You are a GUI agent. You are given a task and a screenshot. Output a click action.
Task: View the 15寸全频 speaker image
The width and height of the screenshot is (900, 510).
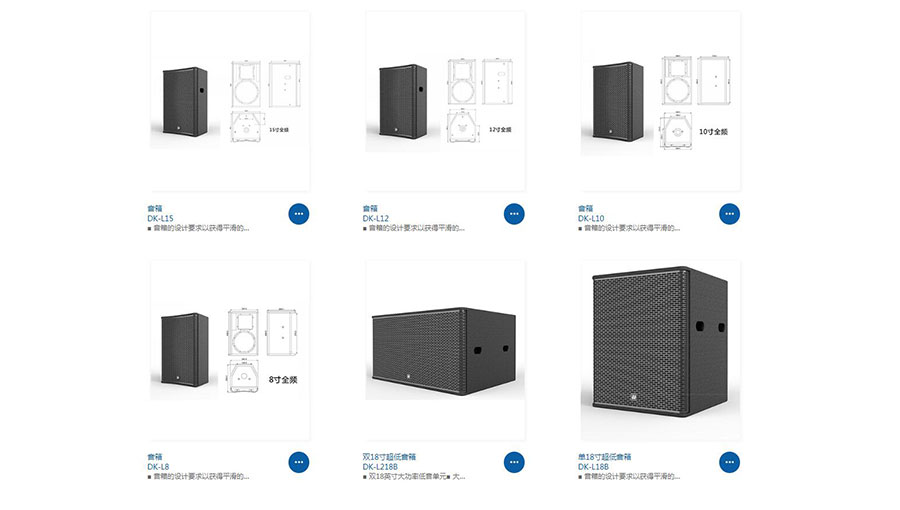pos(230,101)
